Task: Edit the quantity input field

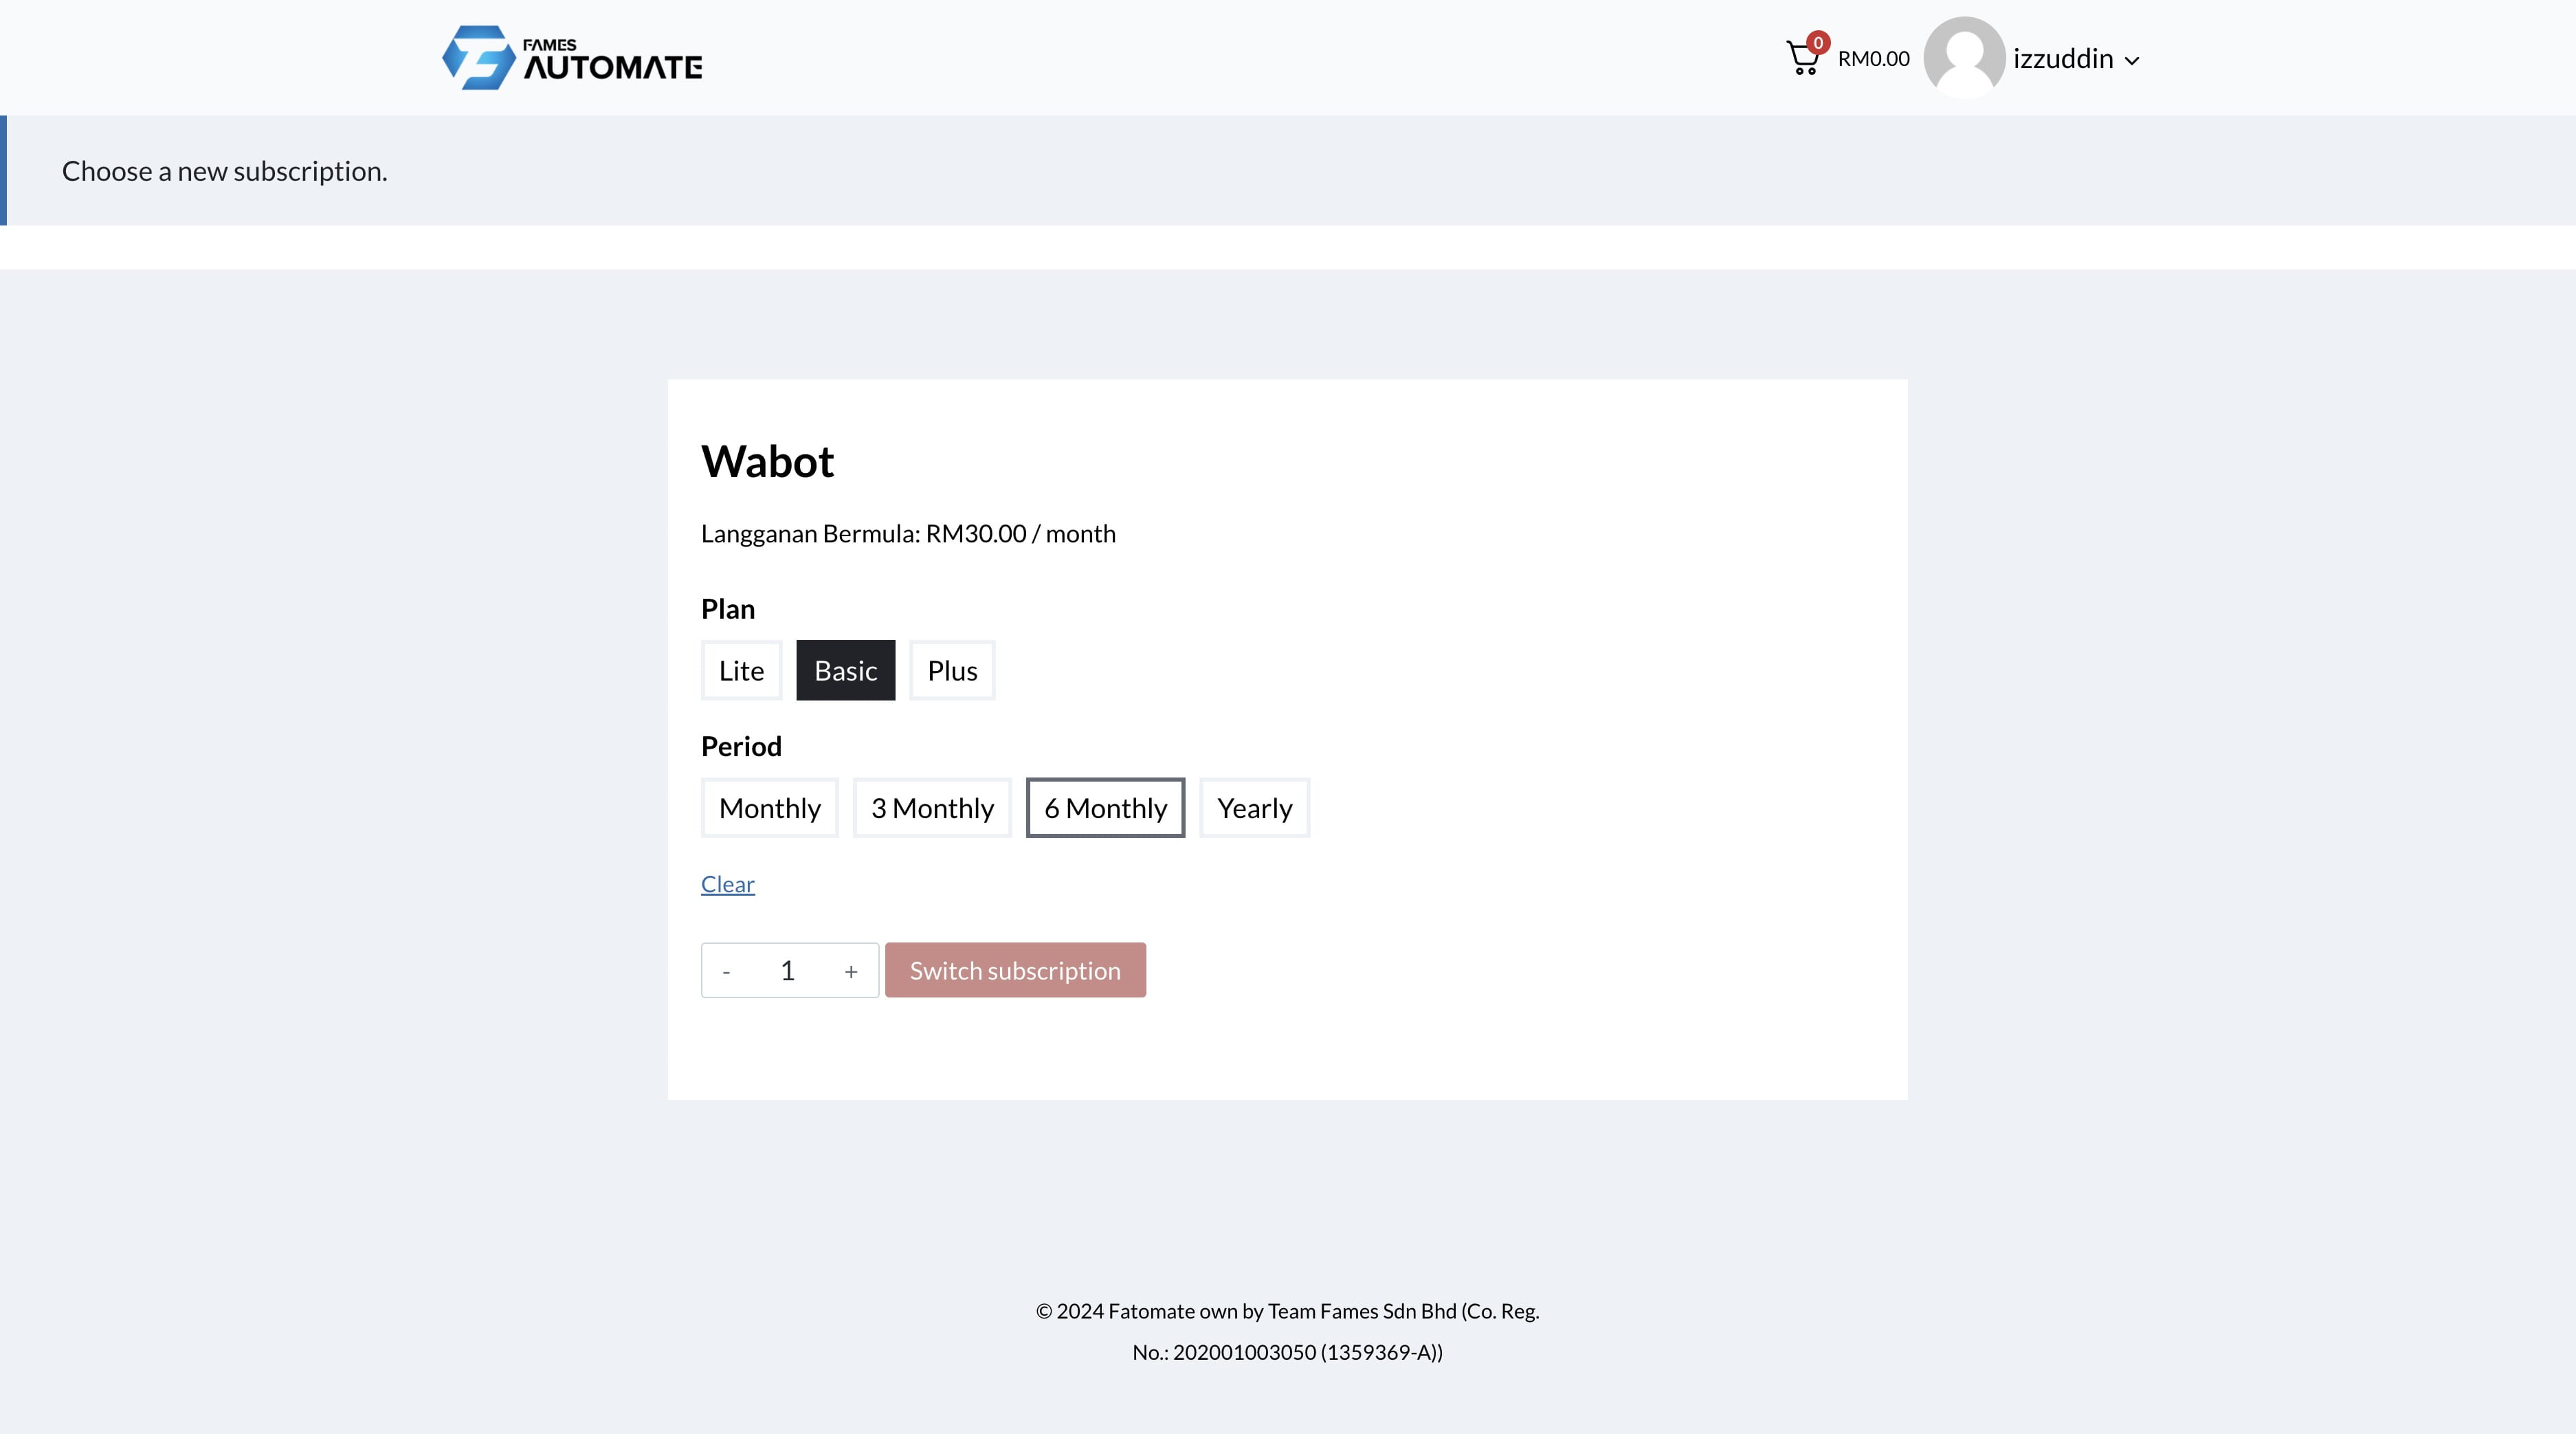Action: (788, 969)
